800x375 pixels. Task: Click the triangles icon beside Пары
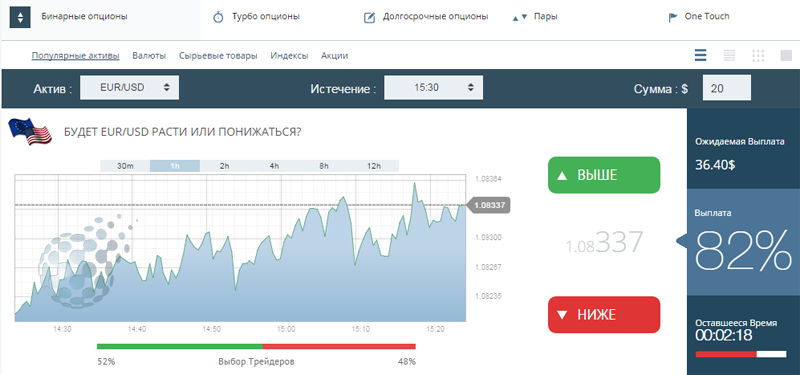[519, 17]
